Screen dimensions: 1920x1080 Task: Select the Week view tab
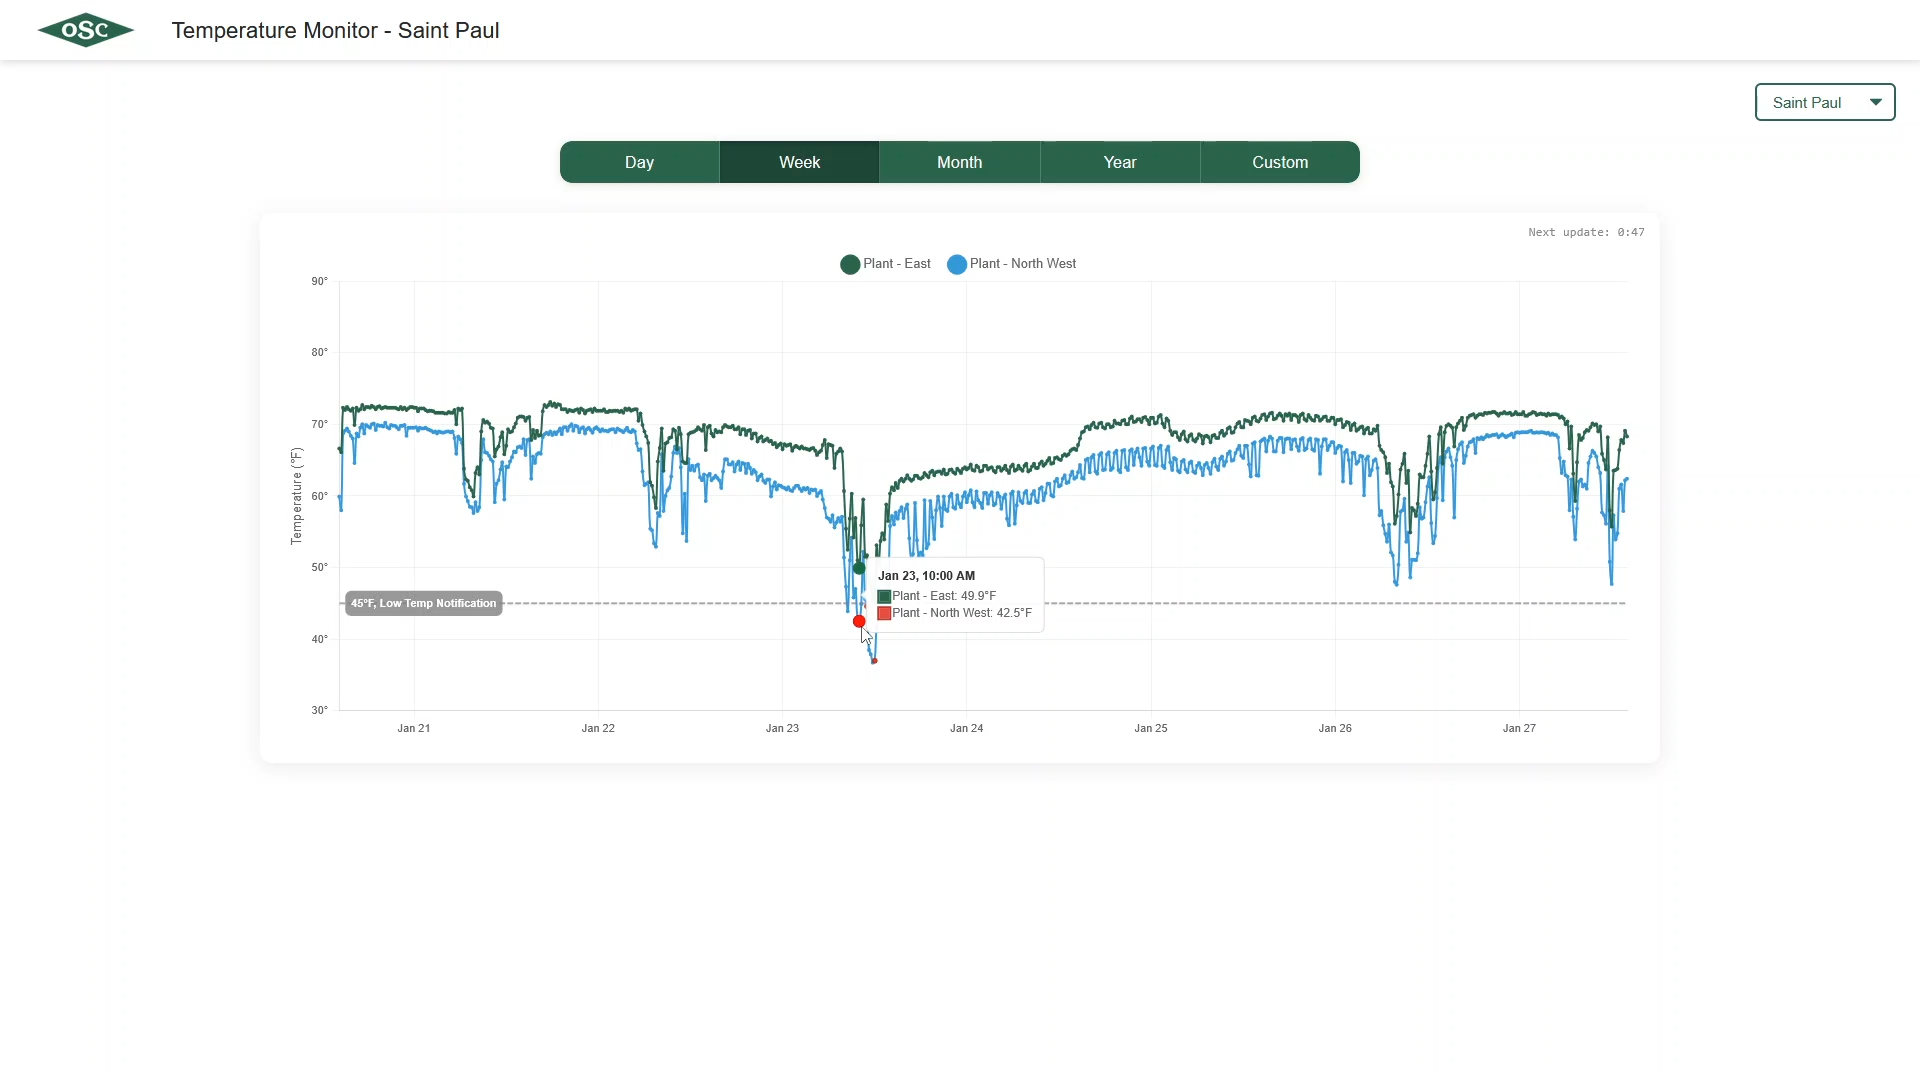tap(799, 162)
